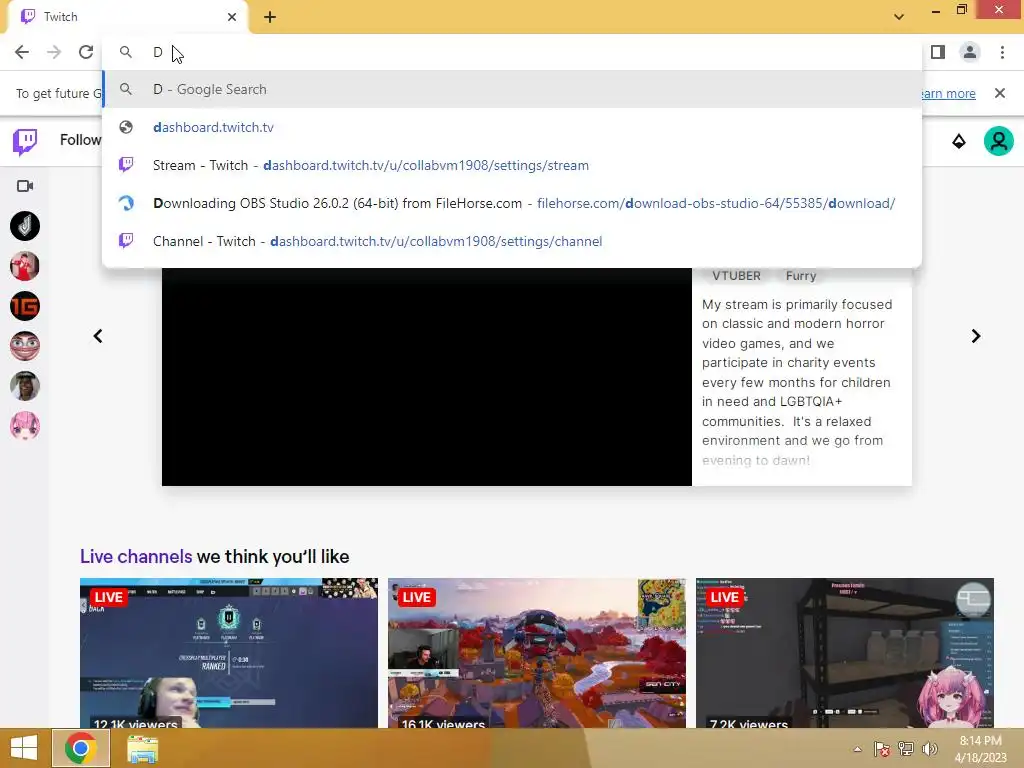Screen dimensions: 1024x768
Task: Toggle the Chrome side panel
Action: [938, 52]
